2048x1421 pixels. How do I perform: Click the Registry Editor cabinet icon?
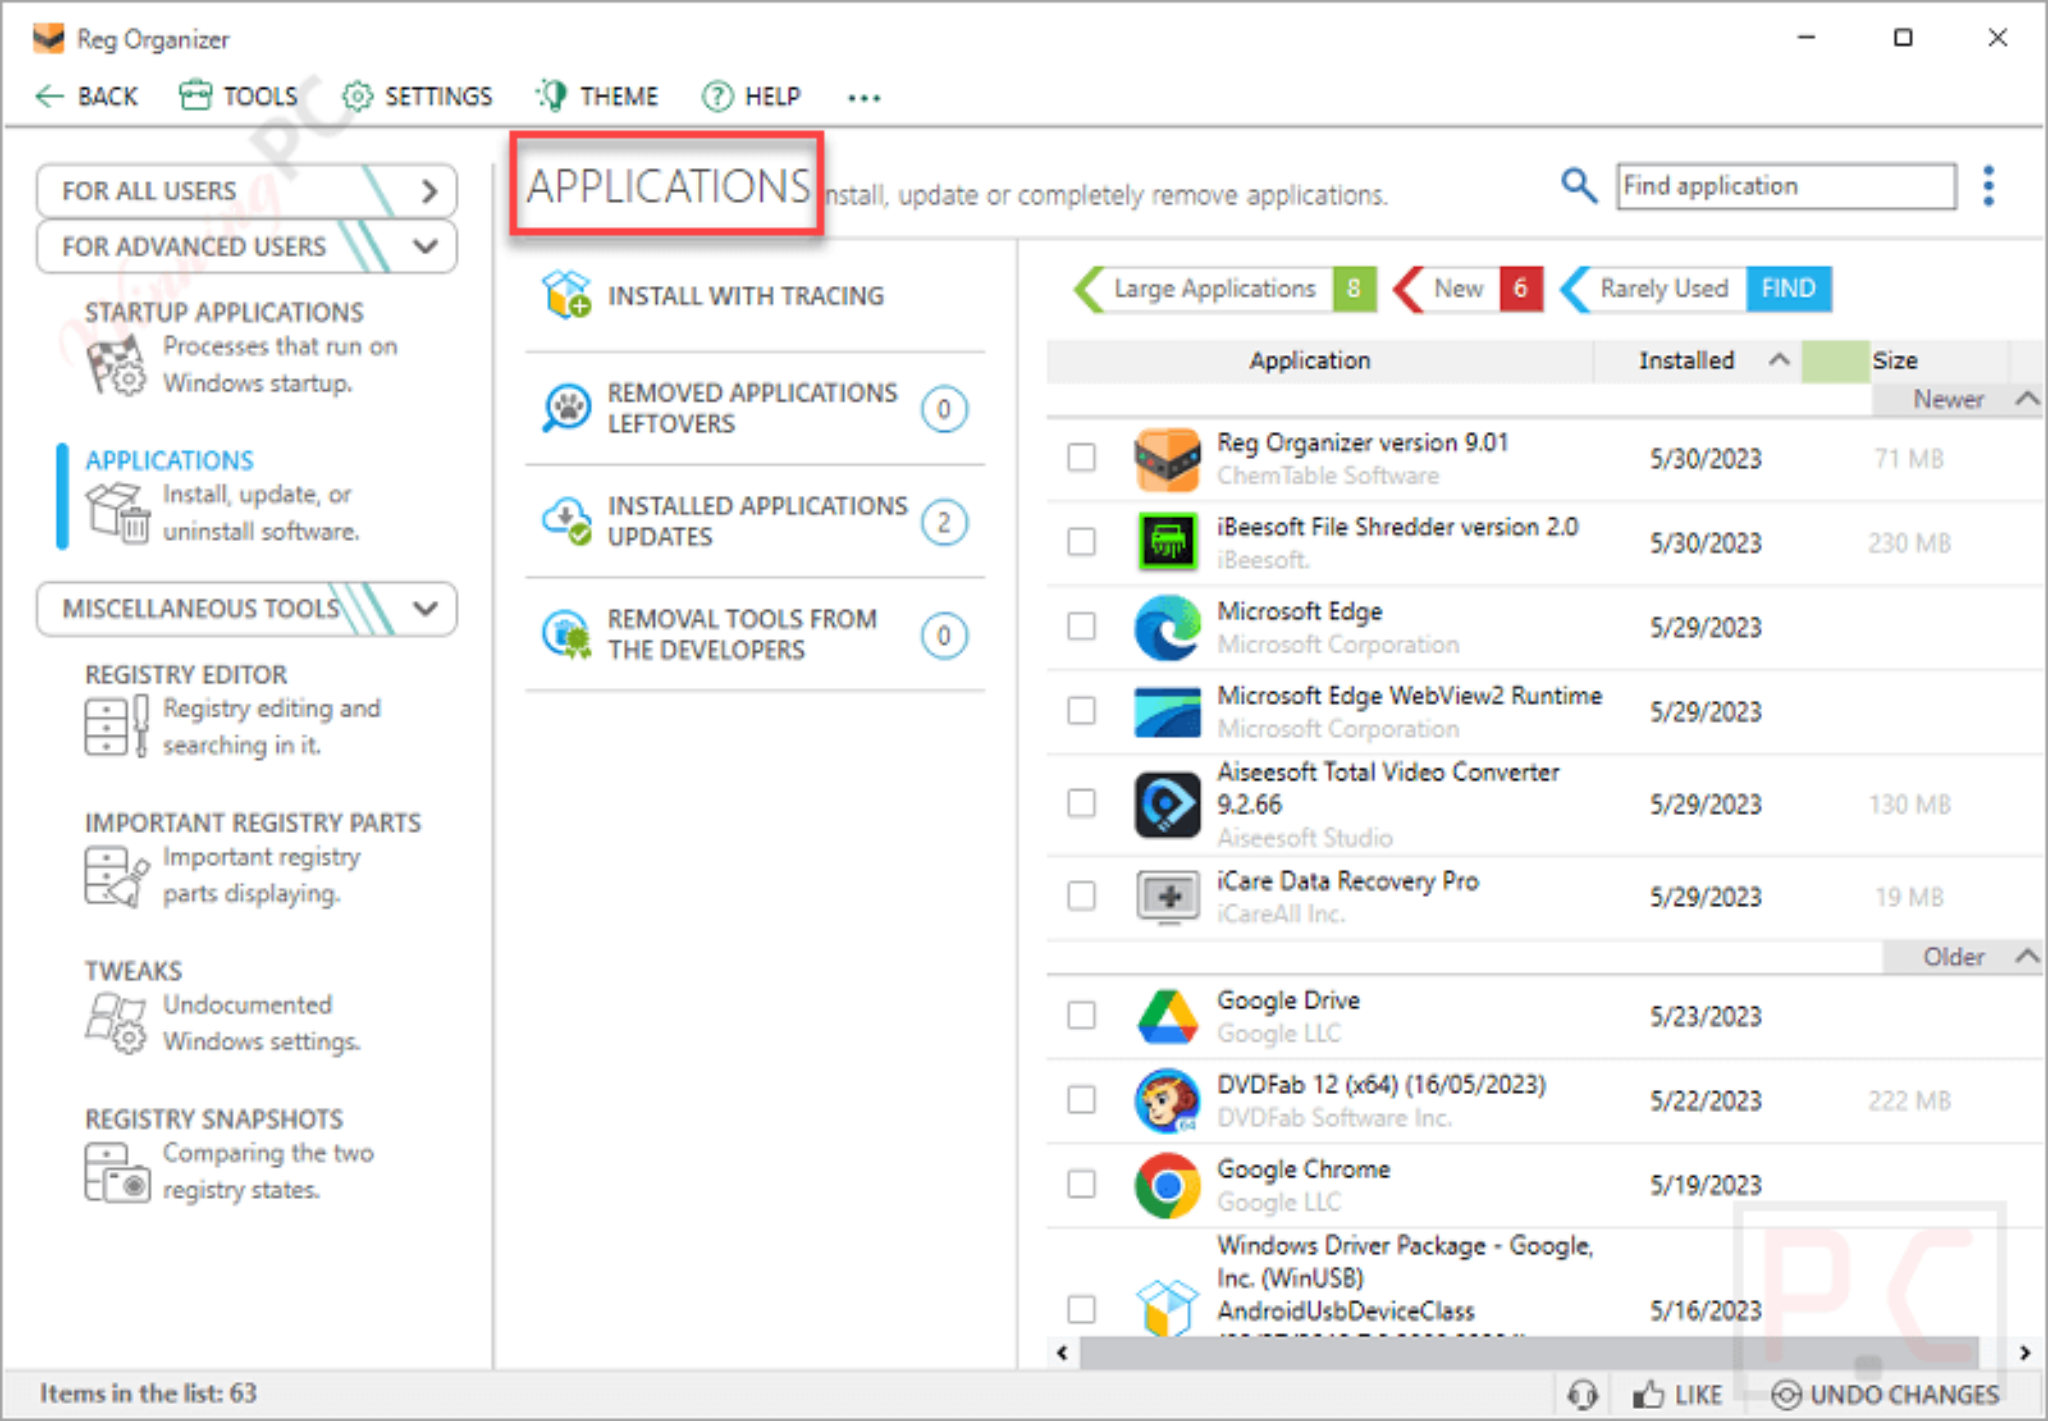click(117, 726)
